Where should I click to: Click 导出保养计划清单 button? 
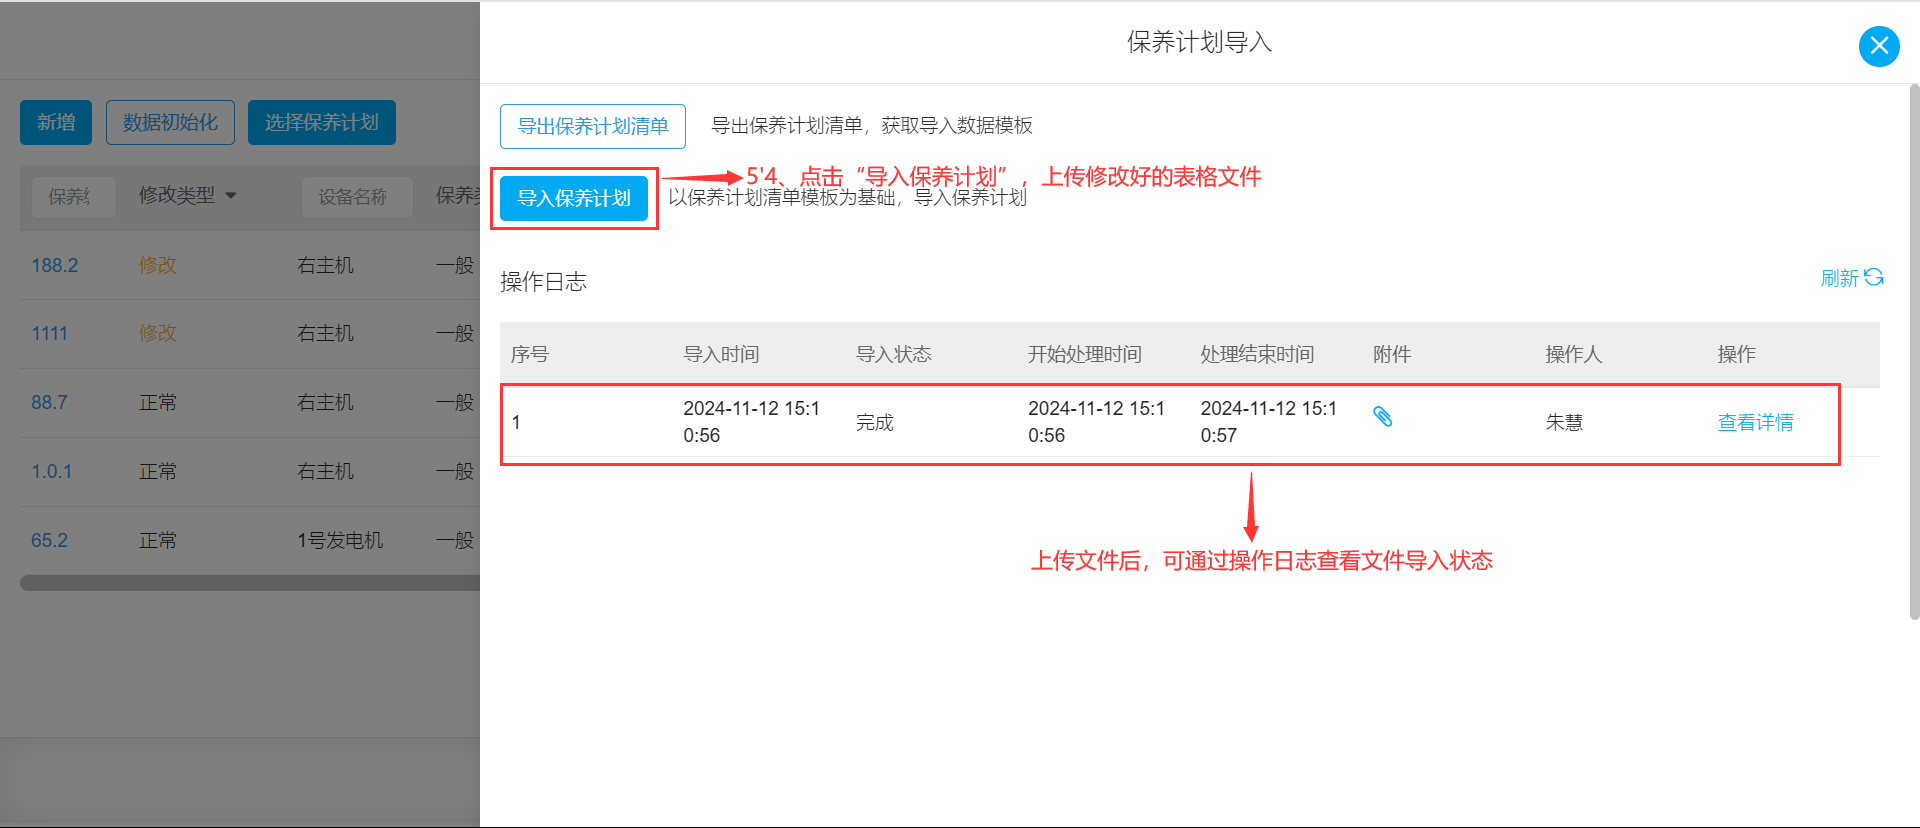(x=593, y=126)
